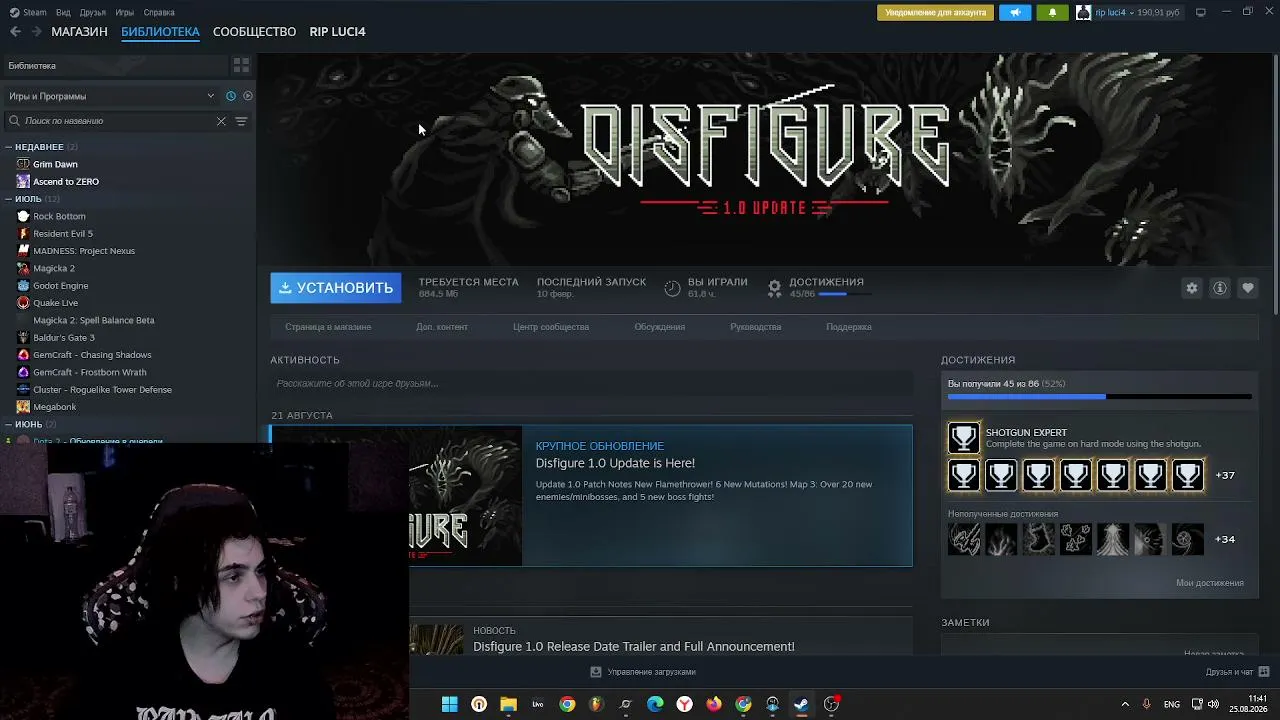The image size is (1280, 720).
Task: Collapse the ИЮЛЬ section
Action: click(8, 199)
